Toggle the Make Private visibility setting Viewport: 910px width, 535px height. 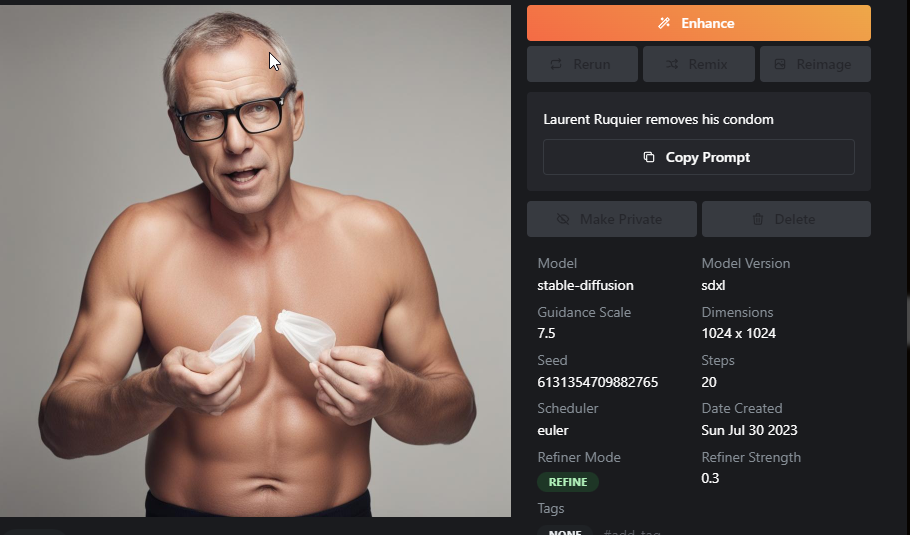click(x=612, y=219)
